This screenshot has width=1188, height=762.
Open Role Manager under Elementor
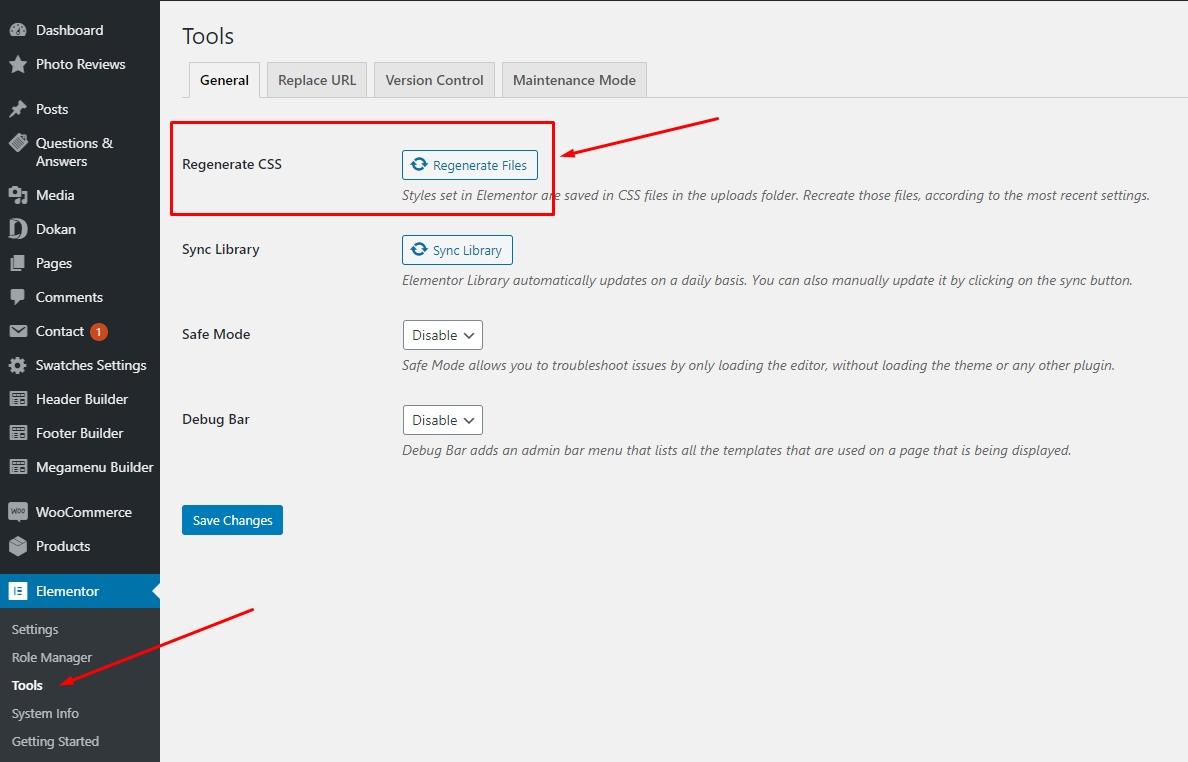tap(52, 657)
